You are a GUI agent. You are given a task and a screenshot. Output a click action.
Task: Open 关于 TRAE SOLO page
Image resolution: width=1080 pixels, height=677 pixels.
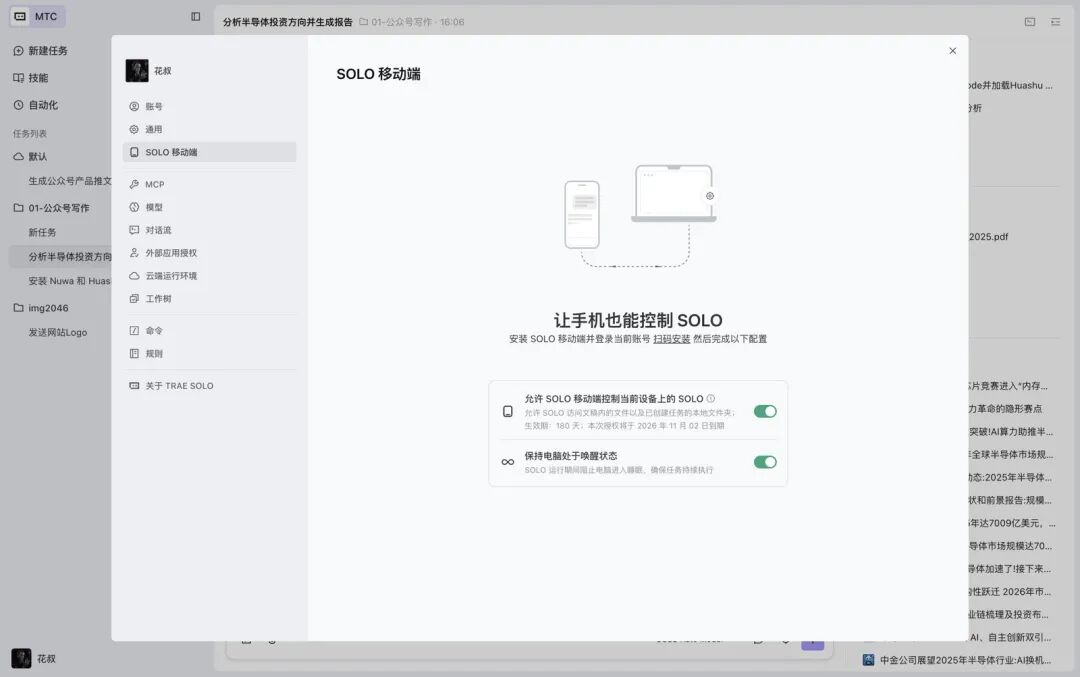coord(209,386)
